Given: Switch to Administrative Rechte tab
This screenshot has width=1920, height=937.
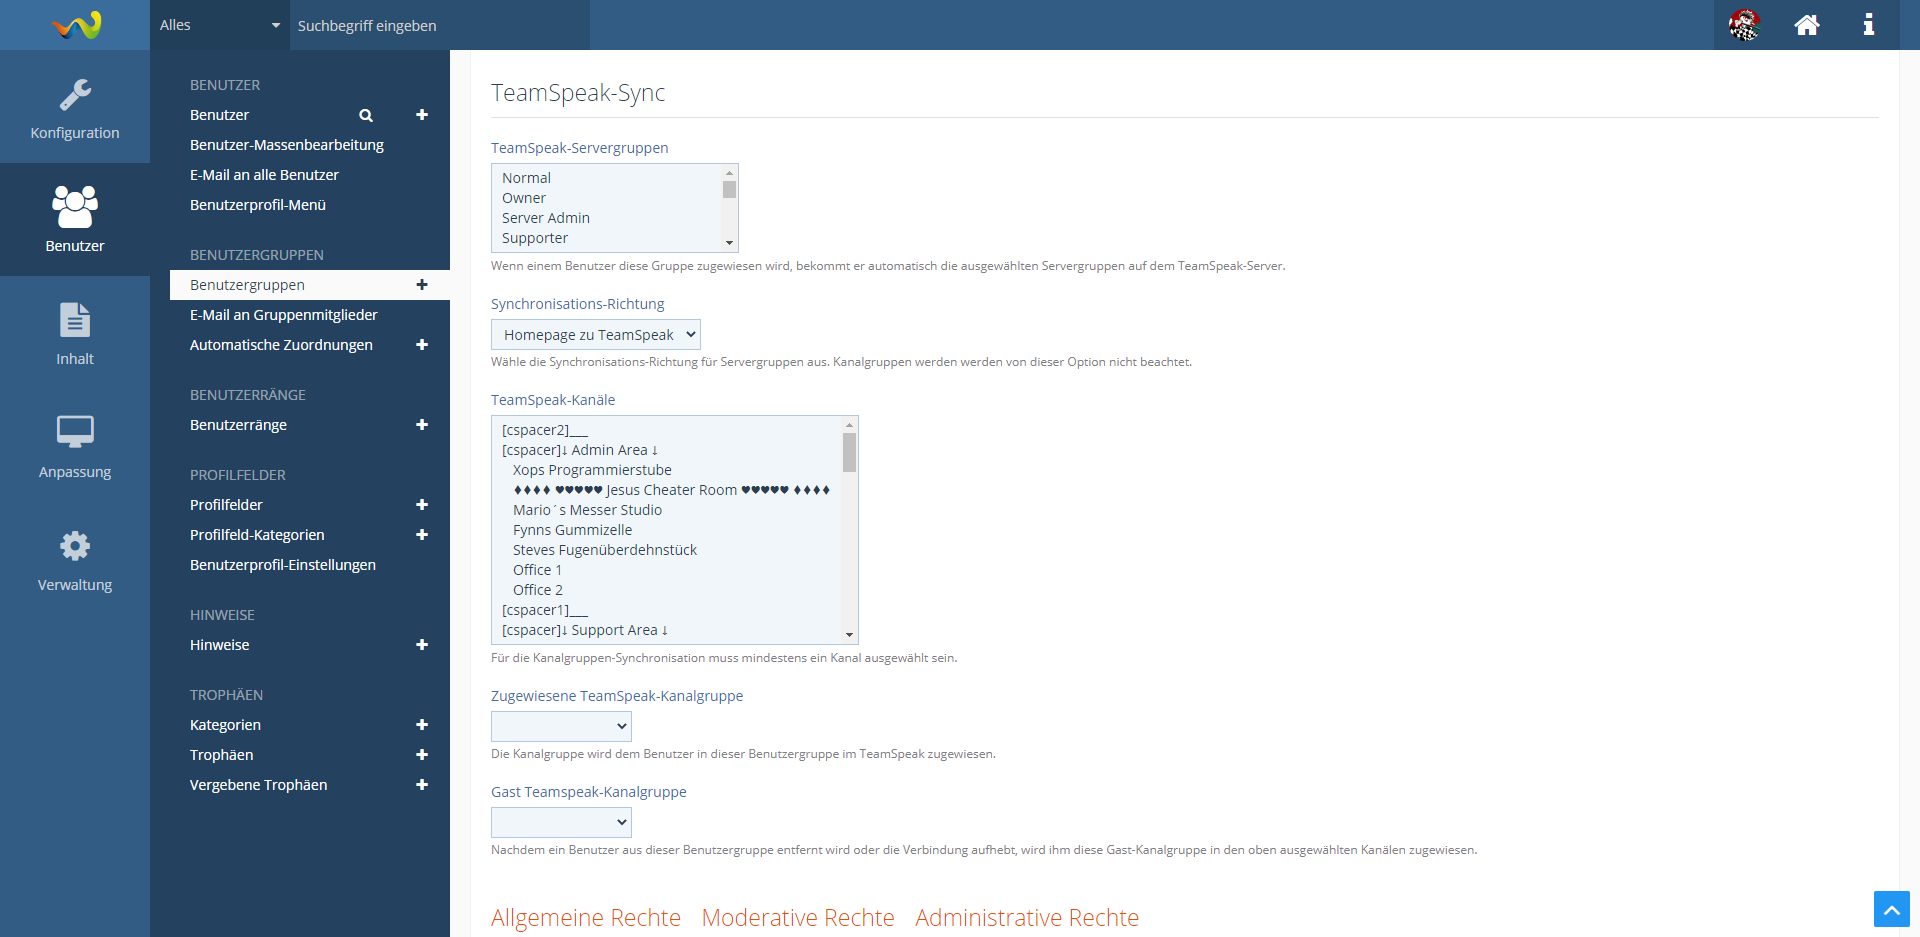Looking at the screenshot, I should pyautogui.click(x=1026, y=917).
